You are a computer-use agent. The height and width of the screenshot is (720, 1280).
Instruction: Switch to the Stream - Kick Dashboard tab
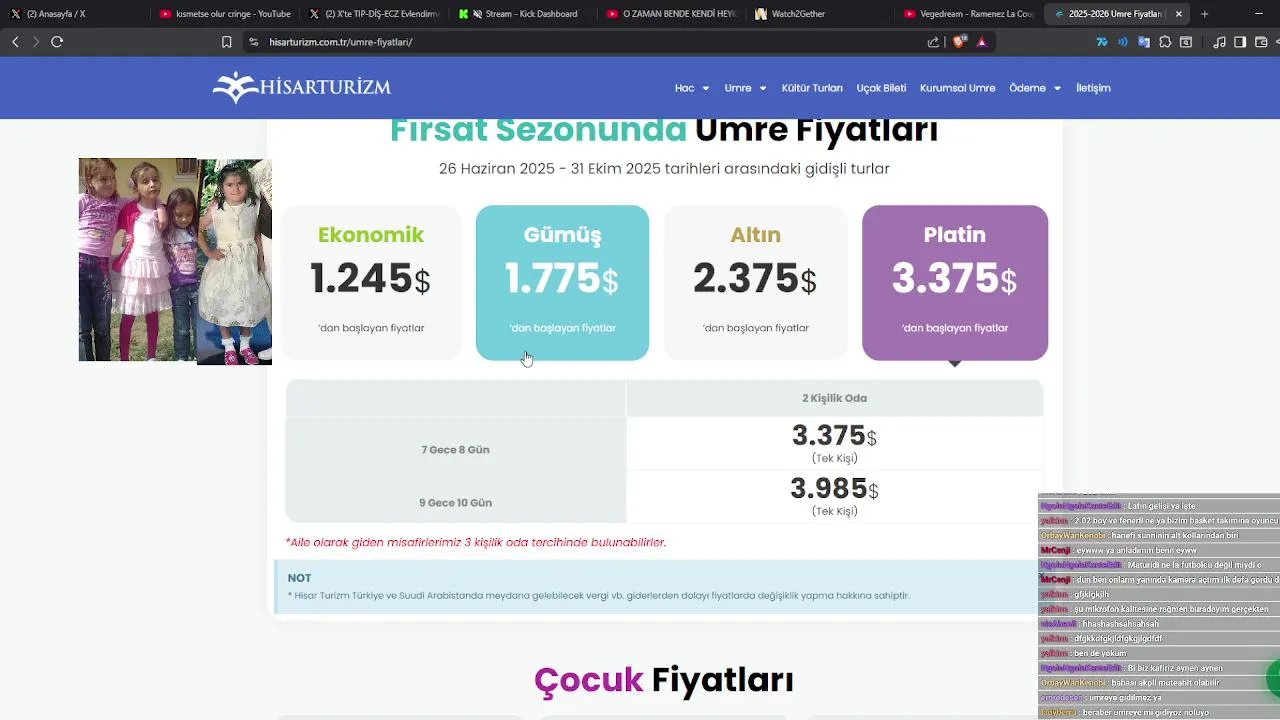pos(524,14)
